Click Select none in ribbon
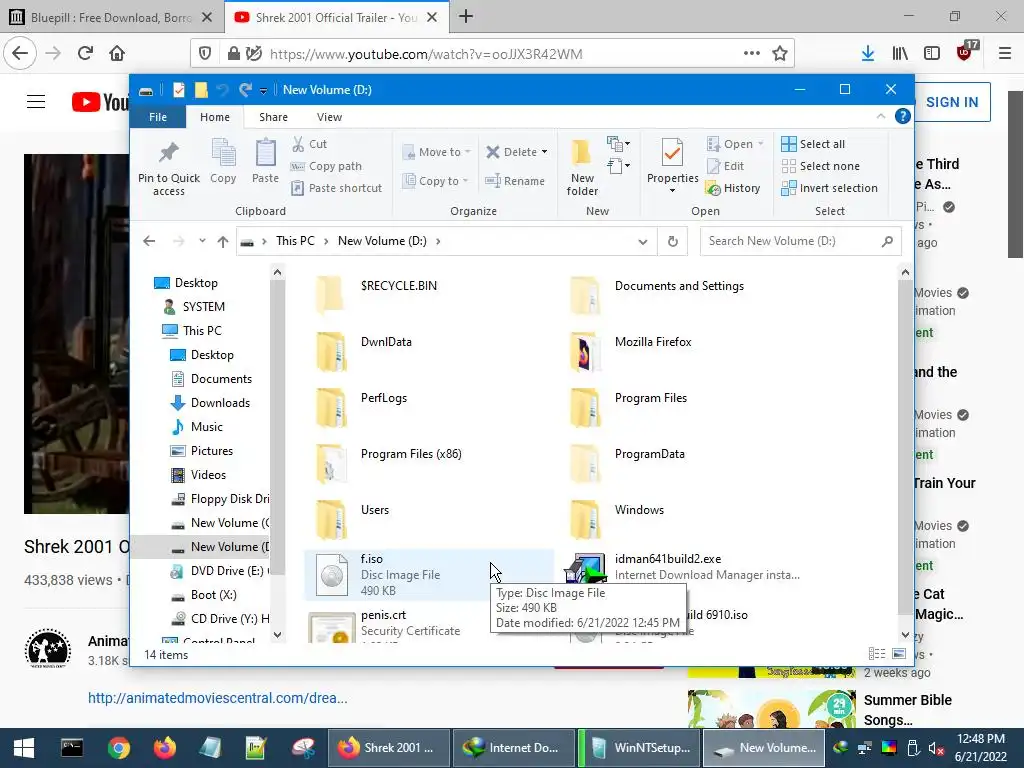Screen dimensions: 1024x768 pyautogui.click(x=821, y=166)
